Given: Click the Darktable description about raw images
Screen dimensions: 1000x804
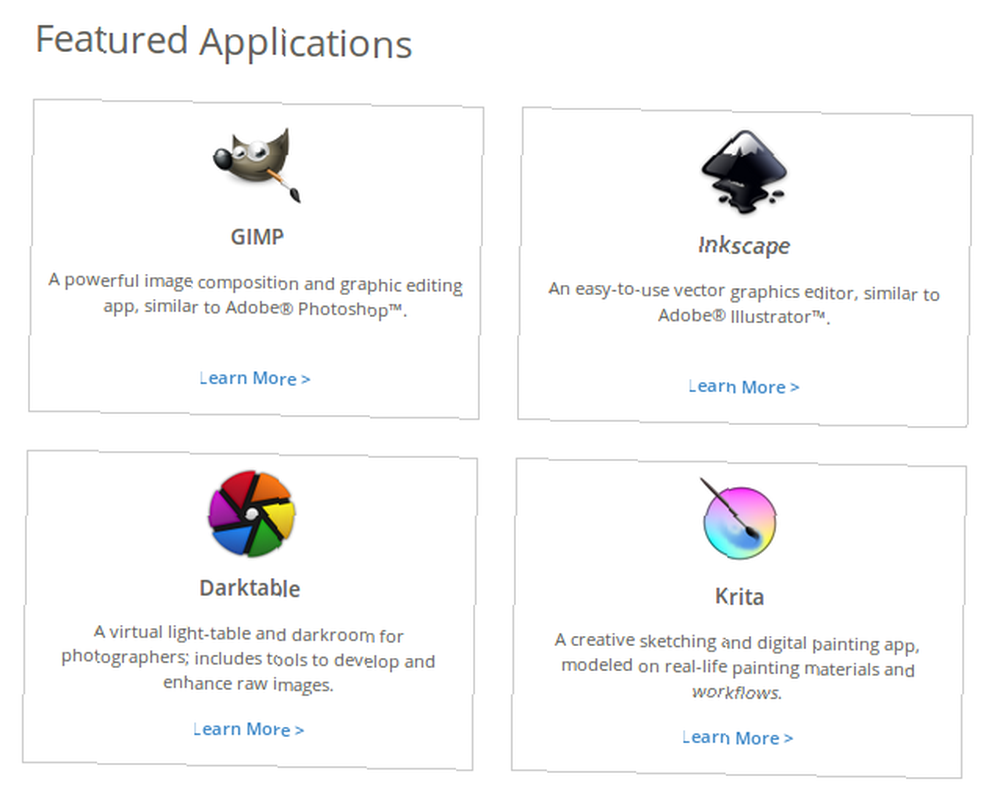Looking at the screenshot, I should pyautogui.click(x=249, y=659).
